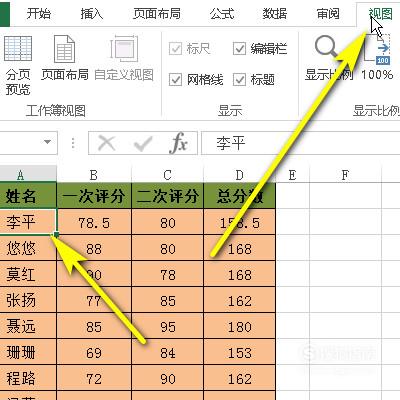The height and width of the screenshot is (400, 400).
Task: Open the 公式 ribbon tab
Action: (x=222, y=14)
